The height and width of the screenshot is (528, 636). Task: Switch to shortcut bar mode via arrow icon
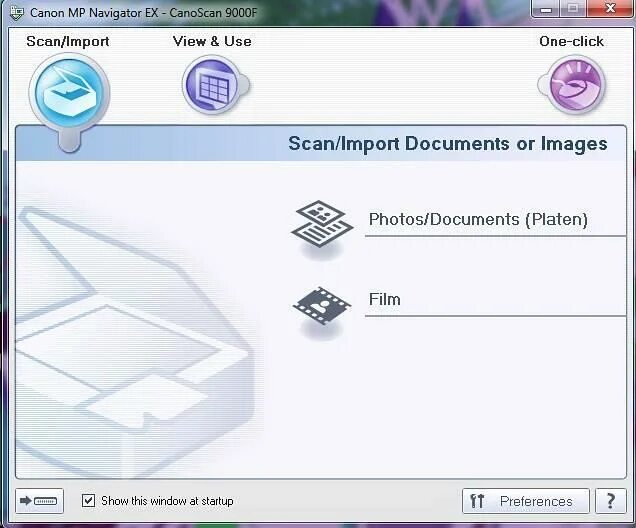pos(39,501)
